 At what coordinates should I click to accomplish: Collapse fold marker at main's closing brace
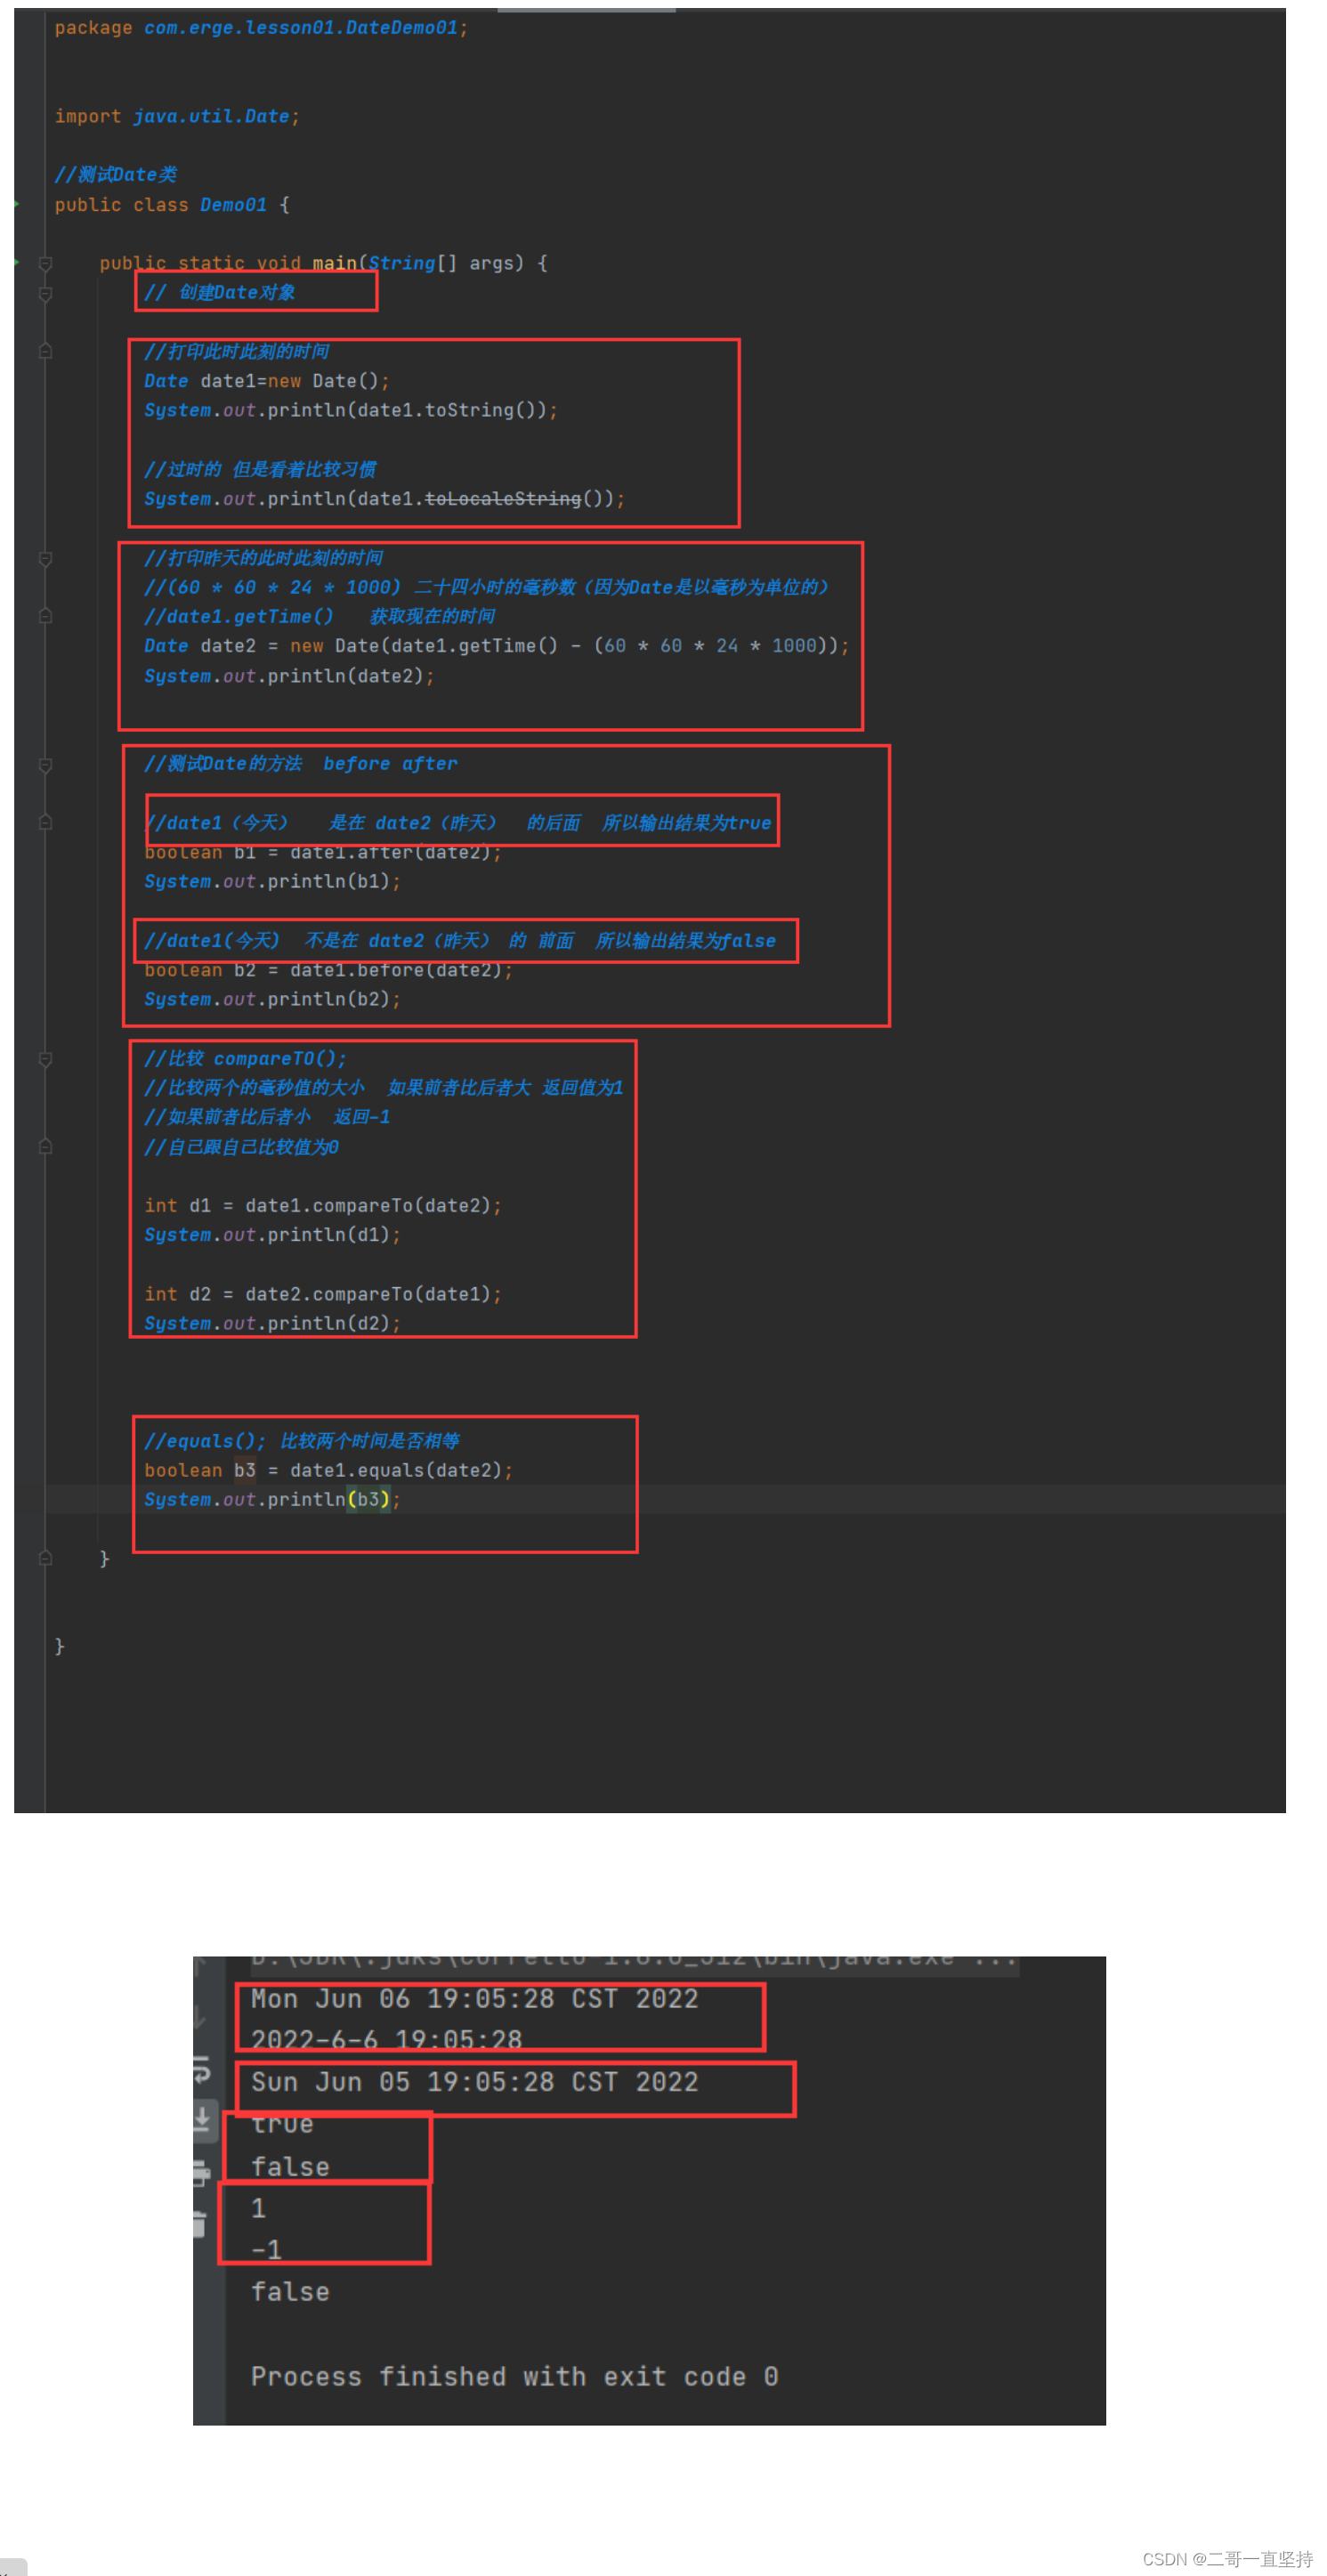pyautogui.click(x=45, y=1557)
